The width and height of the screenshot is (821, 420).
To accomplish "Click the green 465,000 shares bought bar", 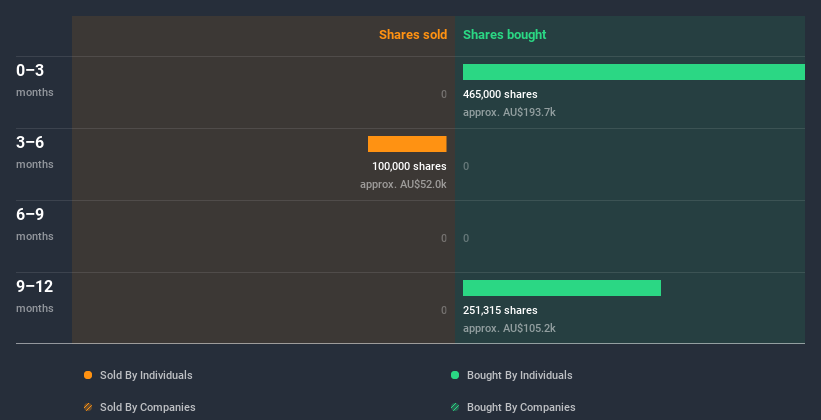I will (x=633, y=72).
